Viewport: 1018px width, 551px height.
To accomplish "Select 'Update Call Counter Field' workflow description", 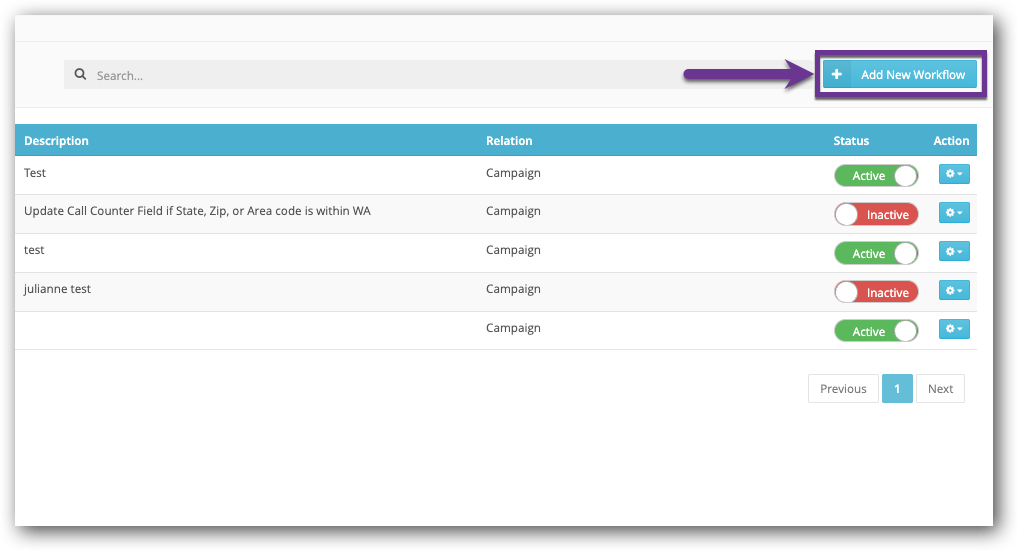I will (197, 211).
